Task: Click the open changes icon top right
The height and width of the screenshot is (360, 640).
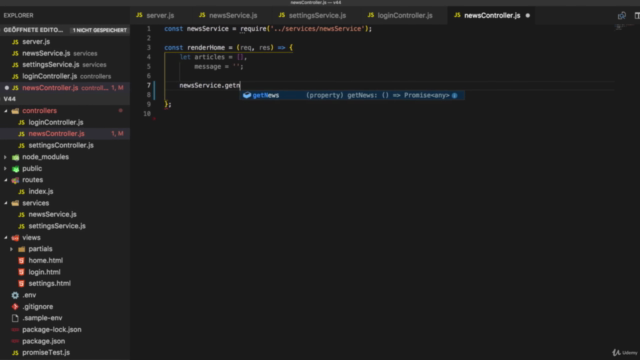Action: coord(622,16)
